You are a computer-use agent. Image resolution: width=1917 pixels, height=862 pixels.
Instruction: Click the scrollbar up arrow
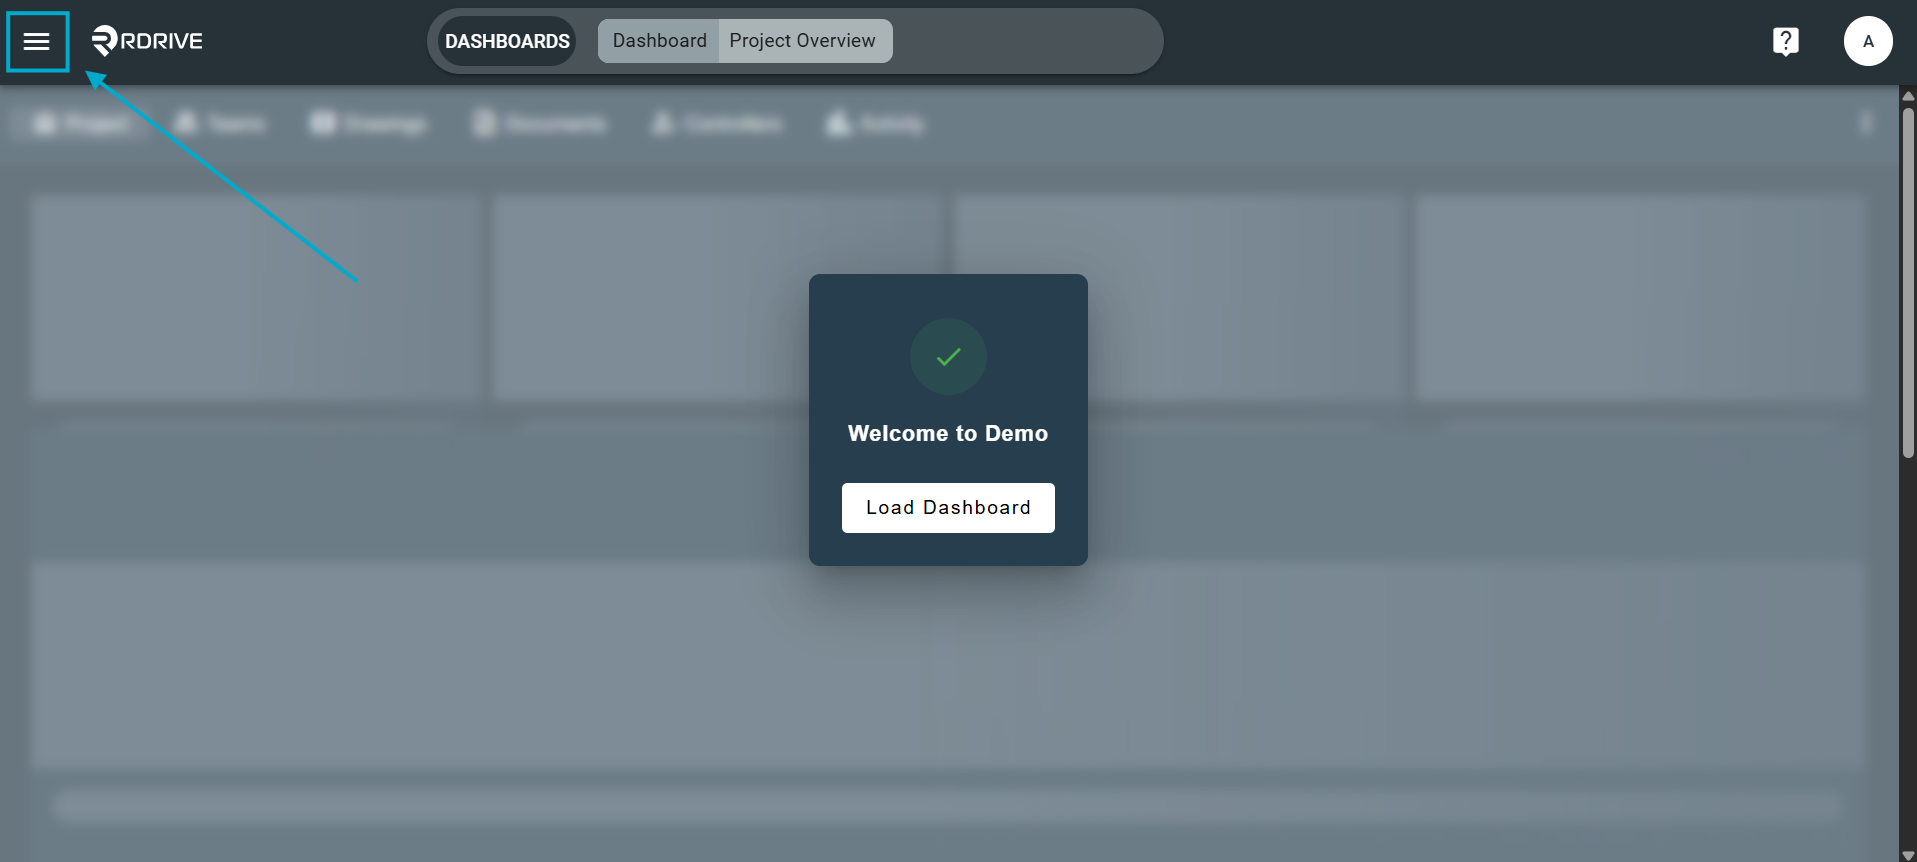(1908, 96)
